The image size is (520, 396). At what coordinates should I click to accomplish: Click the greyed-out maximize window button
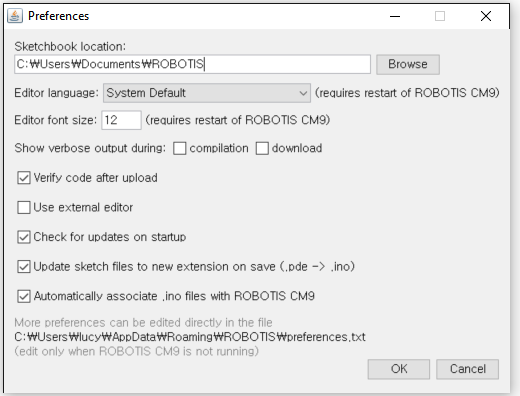tap(440, 16)
